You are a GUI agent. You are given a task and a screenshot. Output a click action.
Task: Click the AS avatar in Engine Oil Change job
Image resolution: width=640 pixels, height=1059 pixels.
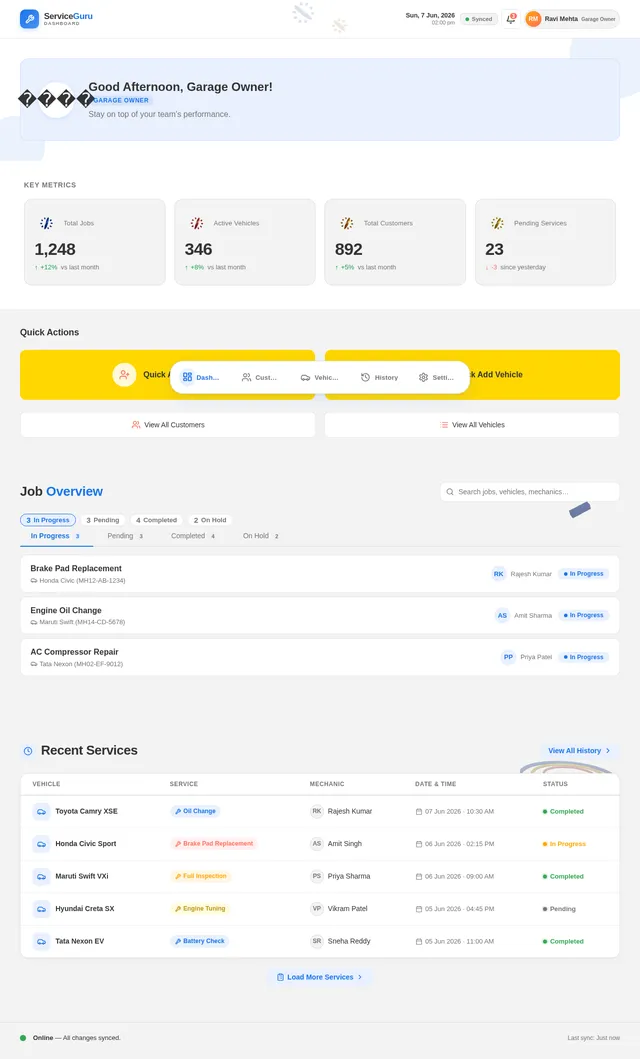point(502,615)
